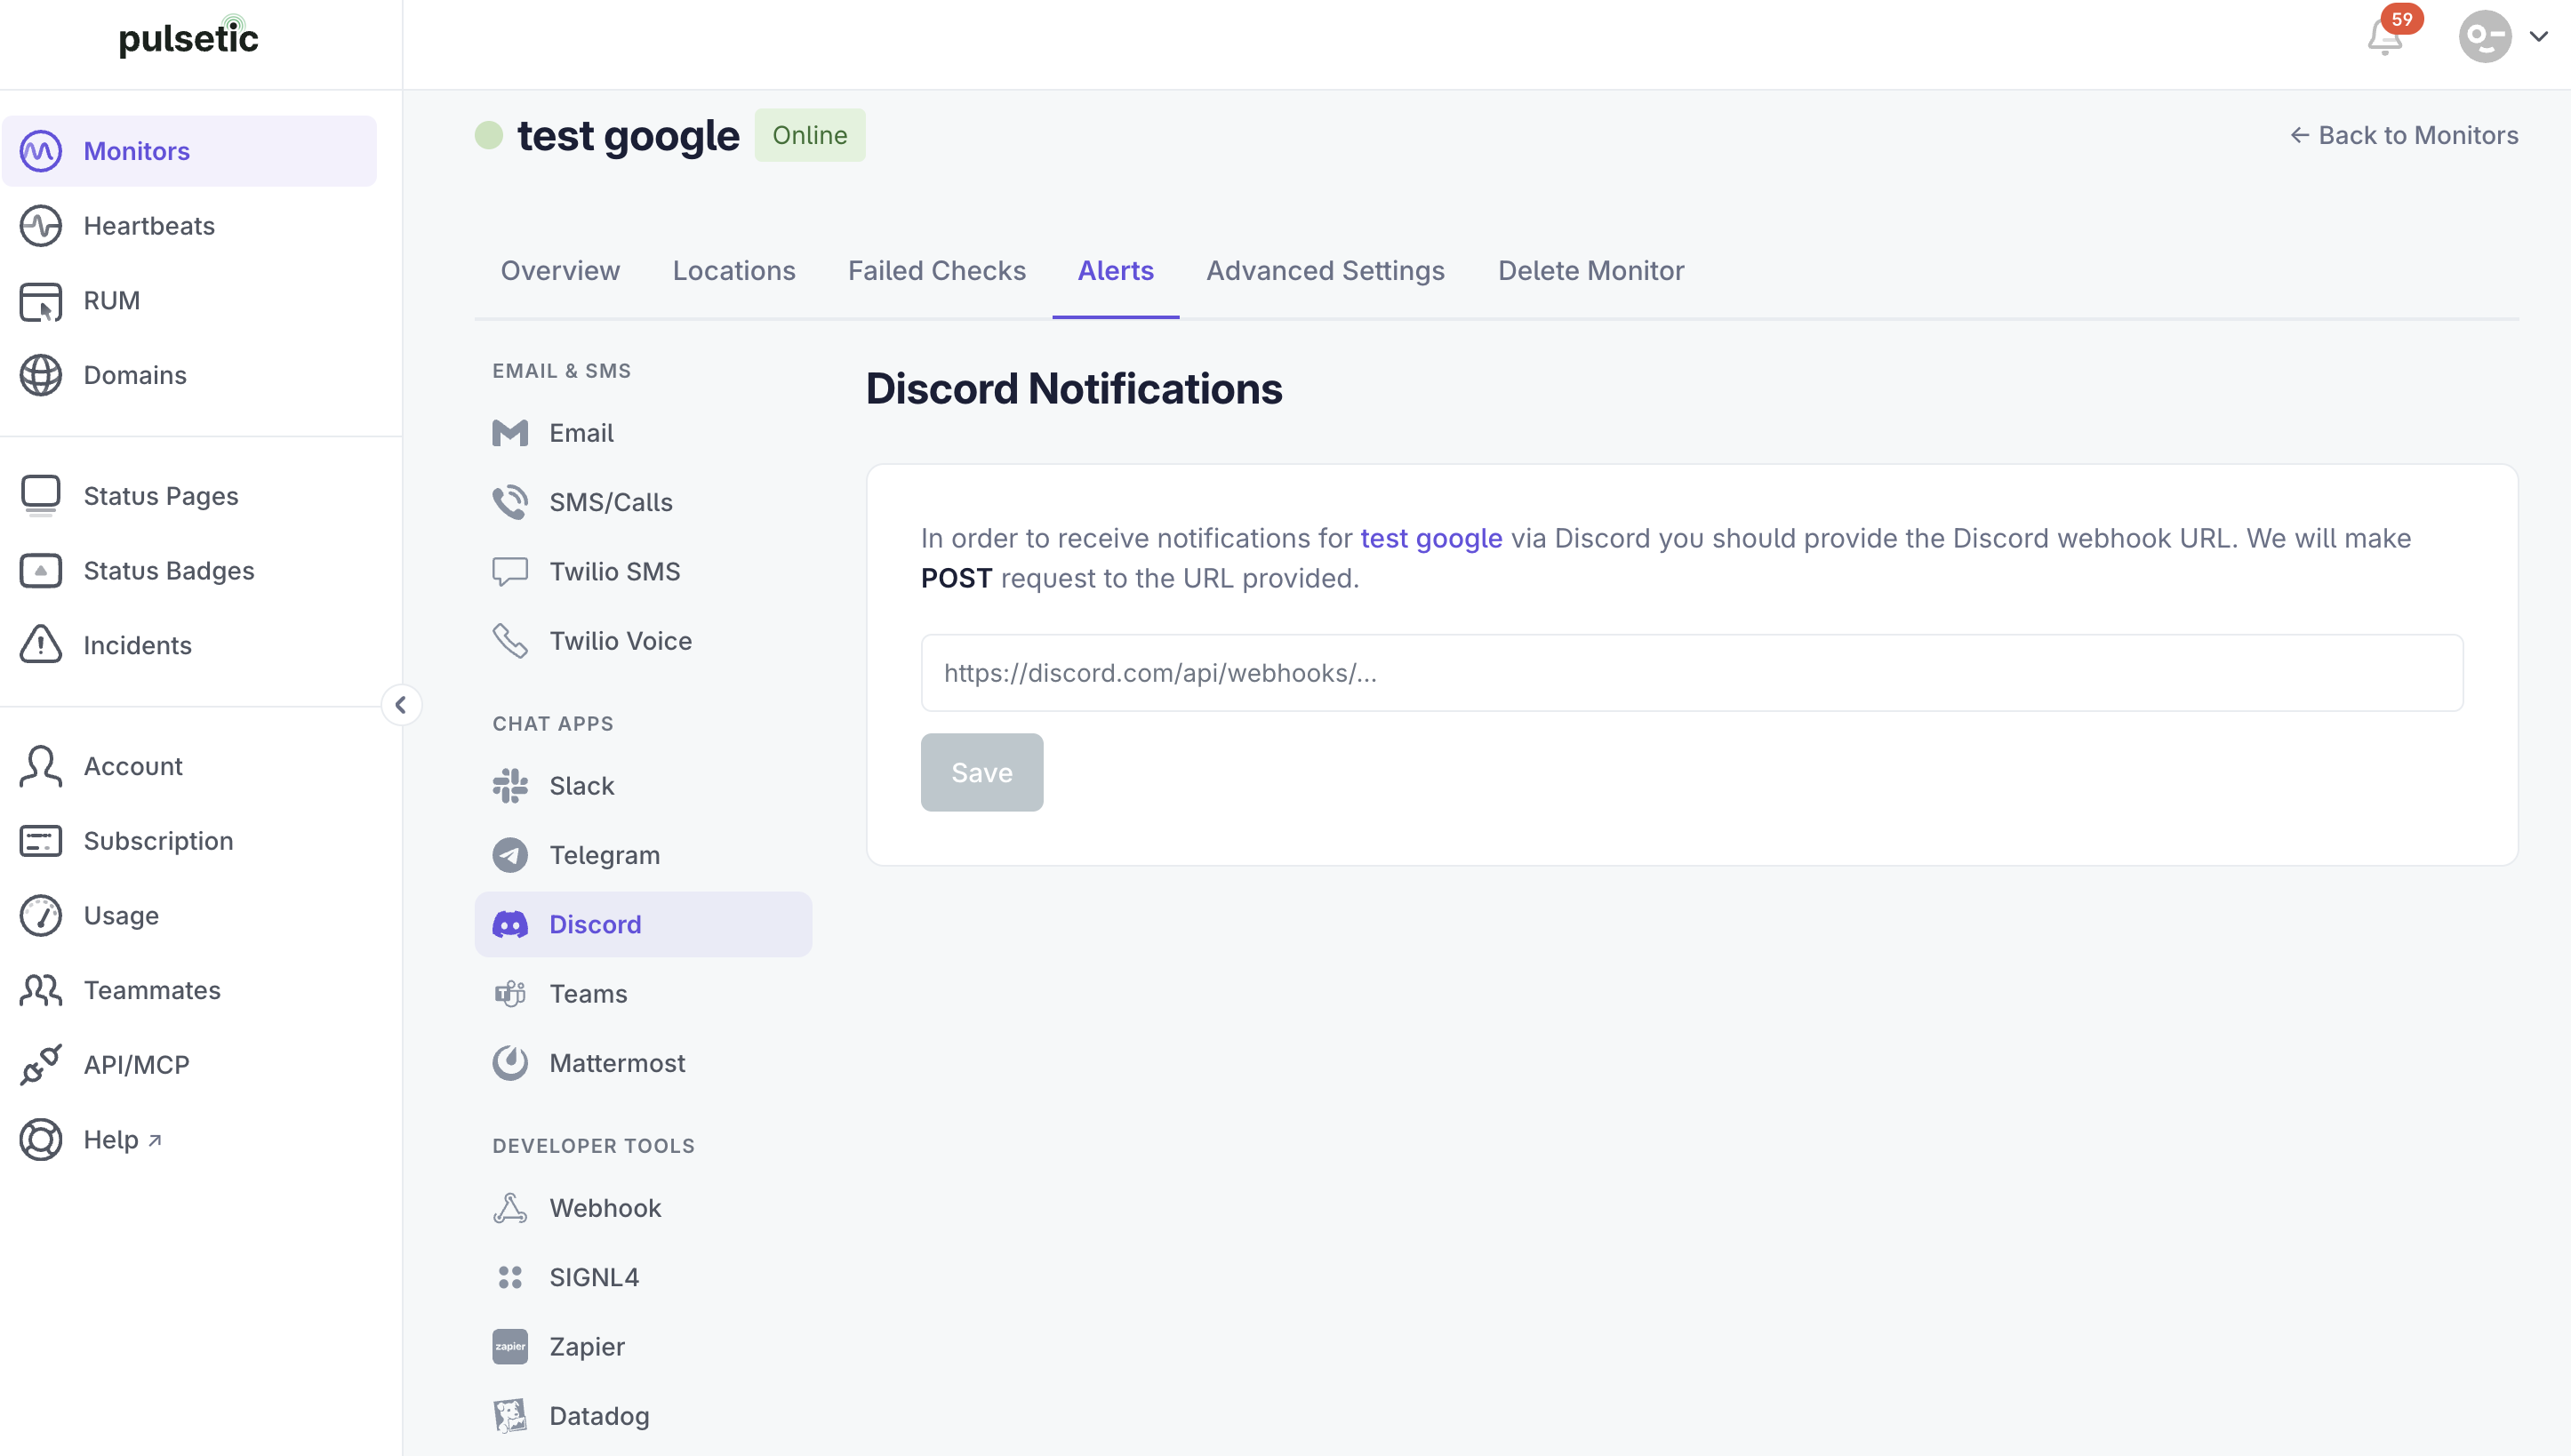The width and height of the screenshot is (2571, 1456).
Task: Click the Save button
Action: coord(982,773)
